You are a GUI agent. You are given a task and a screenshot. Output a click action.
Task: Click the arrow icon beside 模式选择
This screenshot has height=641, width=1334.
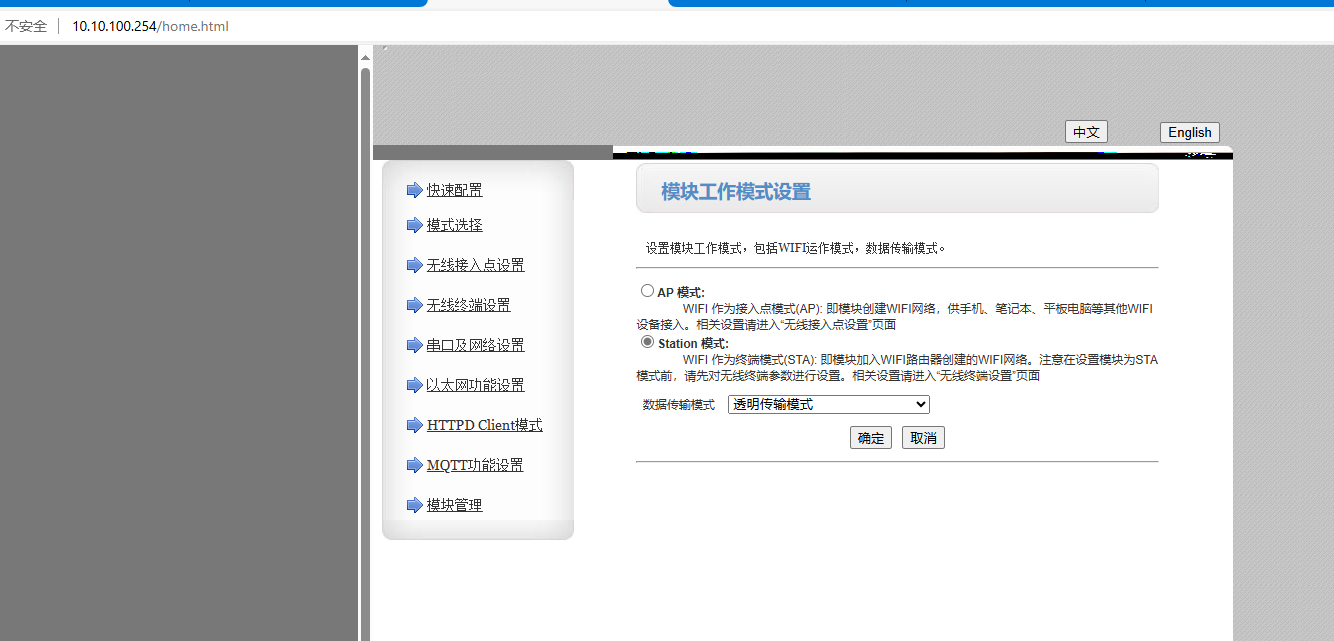(x=414, y=225)
